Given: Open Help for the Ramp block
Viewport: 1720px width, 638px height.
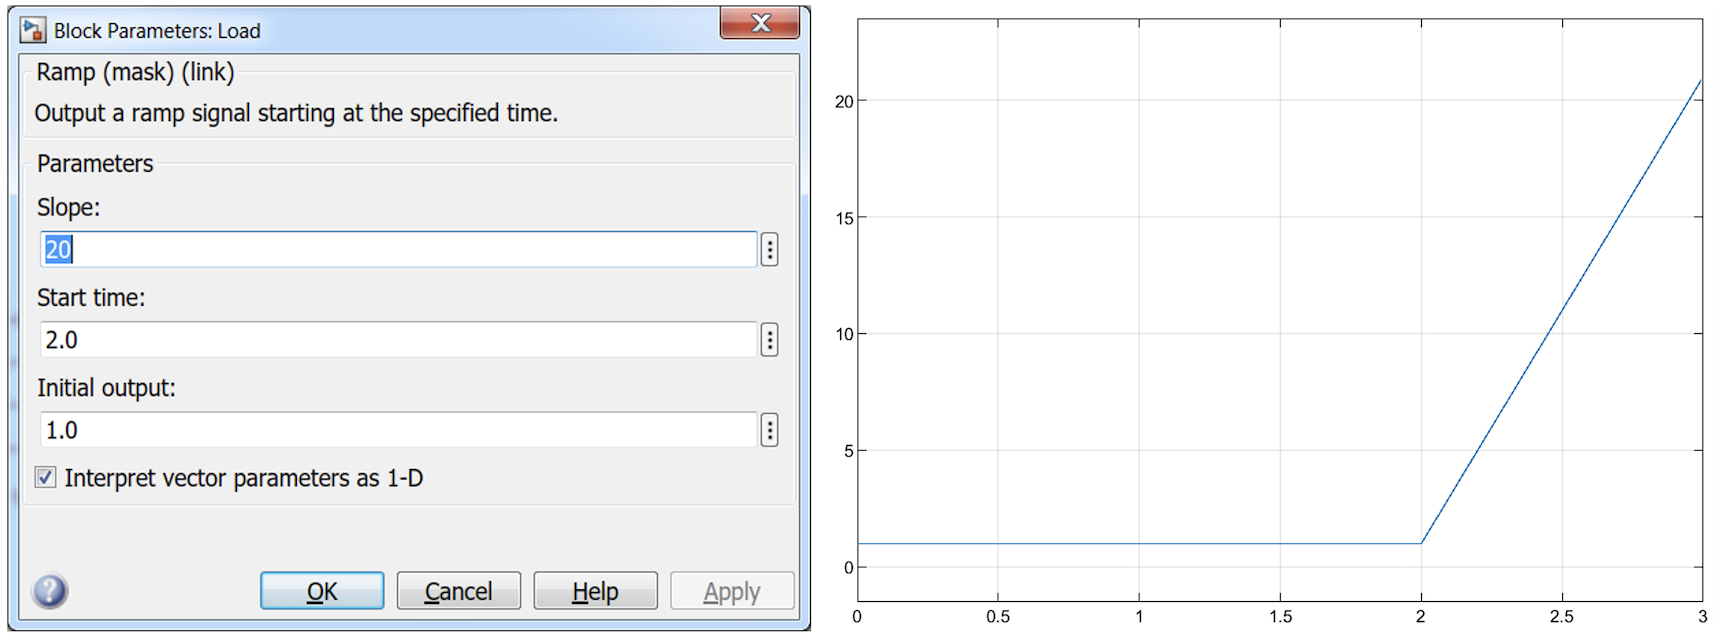Looking at the screenshot, I should 595,591.
